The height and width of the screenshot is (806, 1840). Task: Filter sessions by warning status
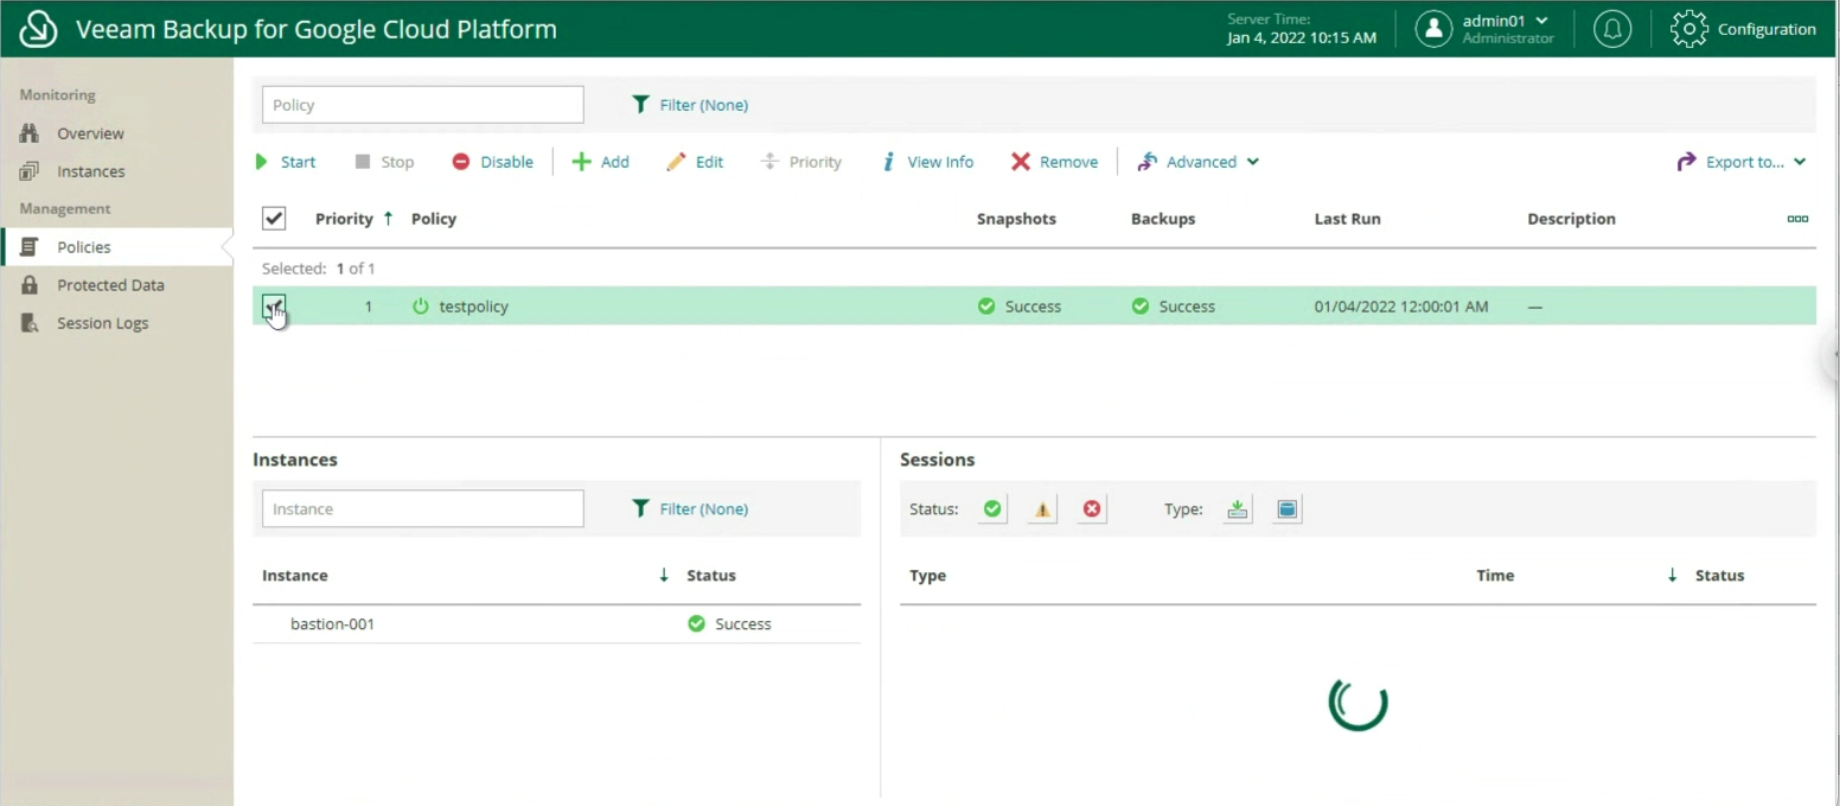point(1042,509)
